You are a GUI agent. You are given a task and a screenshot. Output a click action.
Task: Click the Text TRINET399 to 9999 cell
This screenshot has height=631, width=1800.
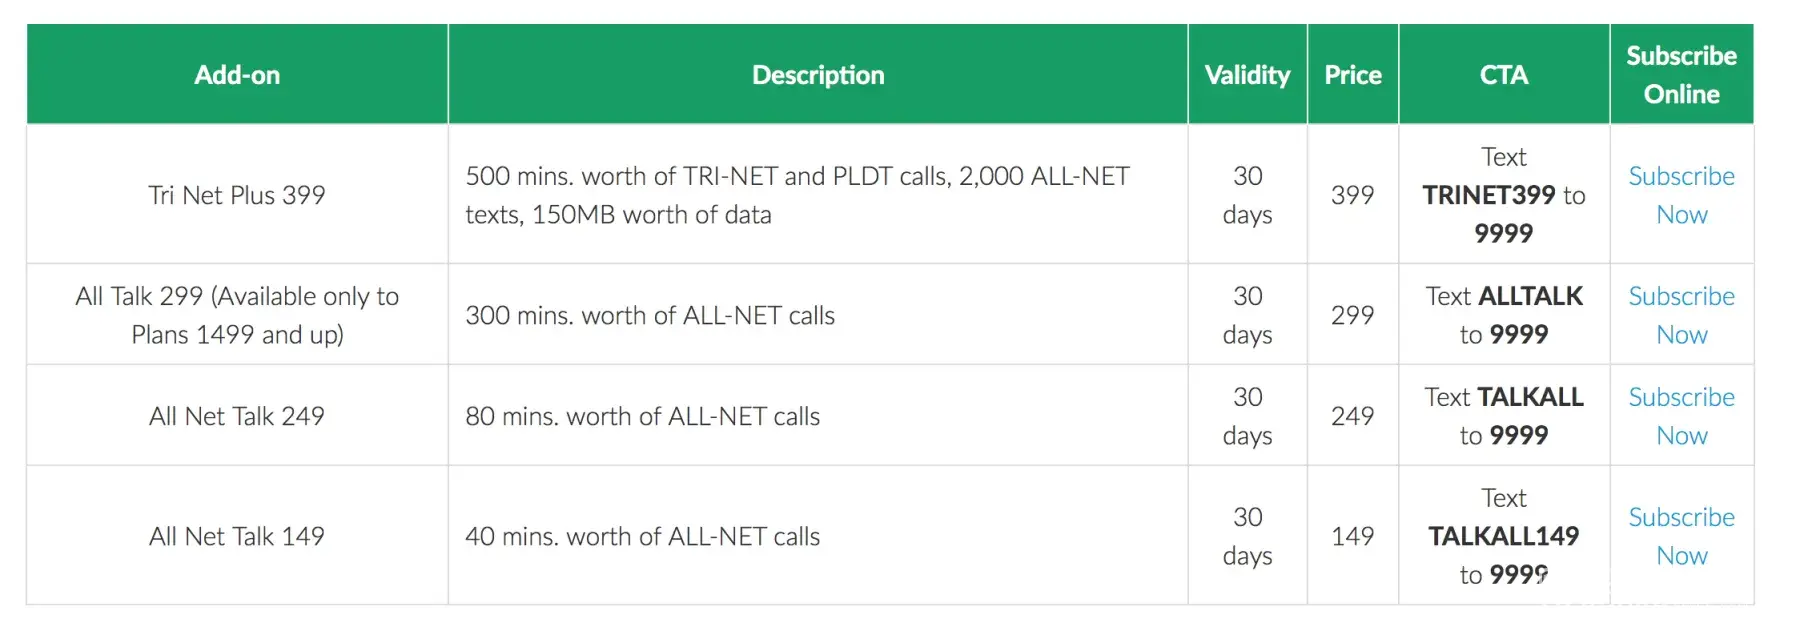pyautogui.click(x=1503, y=195)
